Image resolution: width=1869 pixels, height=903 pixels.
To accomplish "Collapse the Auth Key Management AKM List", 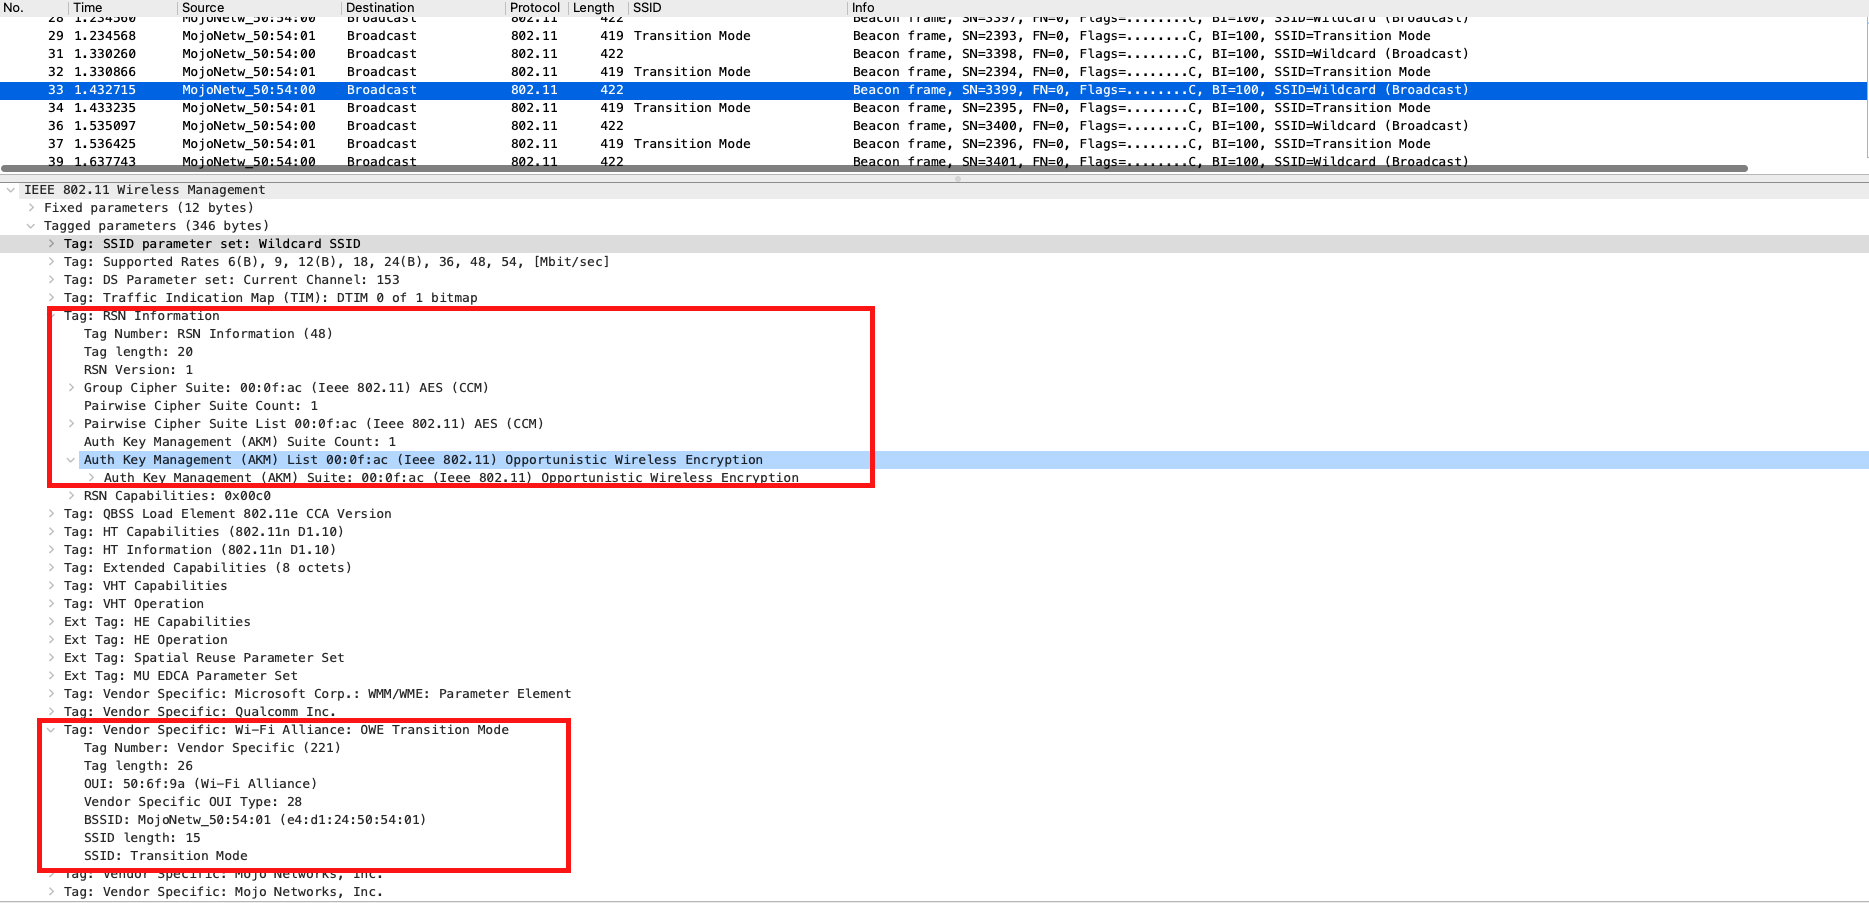I will pyautogui.click(x=70, y=459).
